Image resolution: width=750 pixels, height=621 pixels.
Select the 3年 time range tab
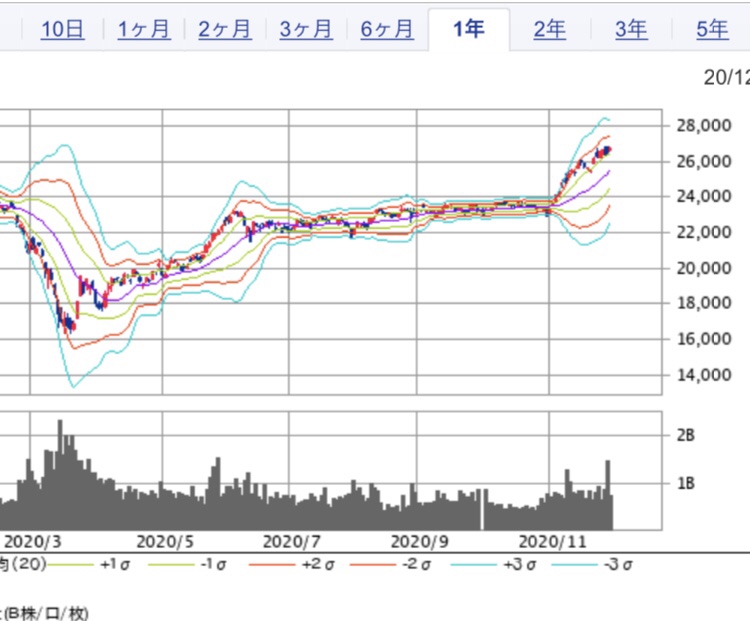631,29
